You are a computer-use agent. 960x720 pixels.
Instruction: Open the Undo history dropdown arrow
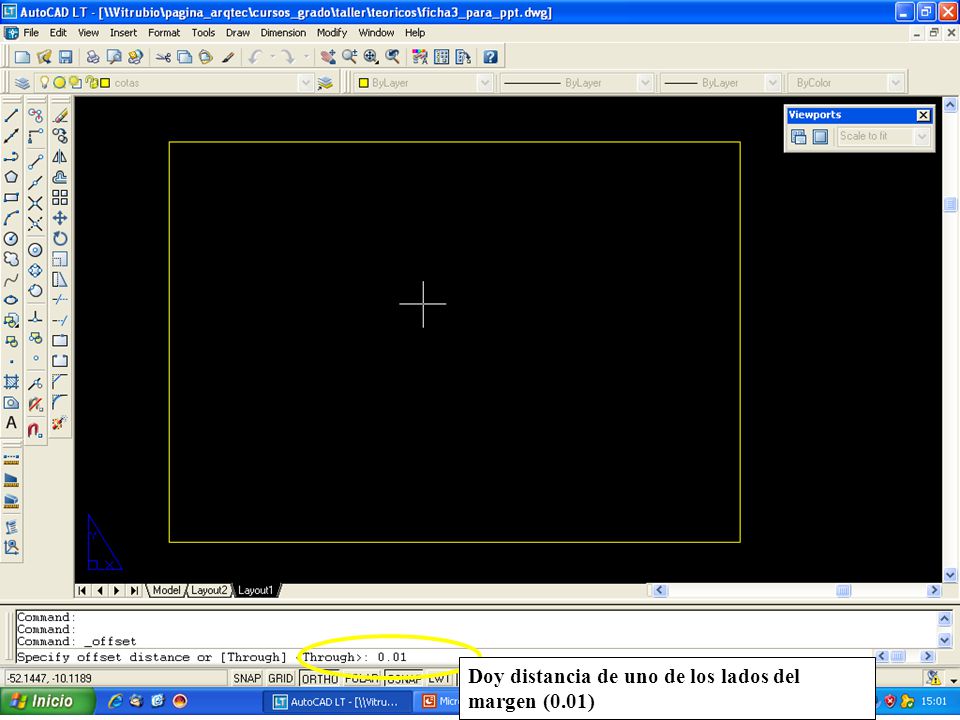tap(272, 57)
